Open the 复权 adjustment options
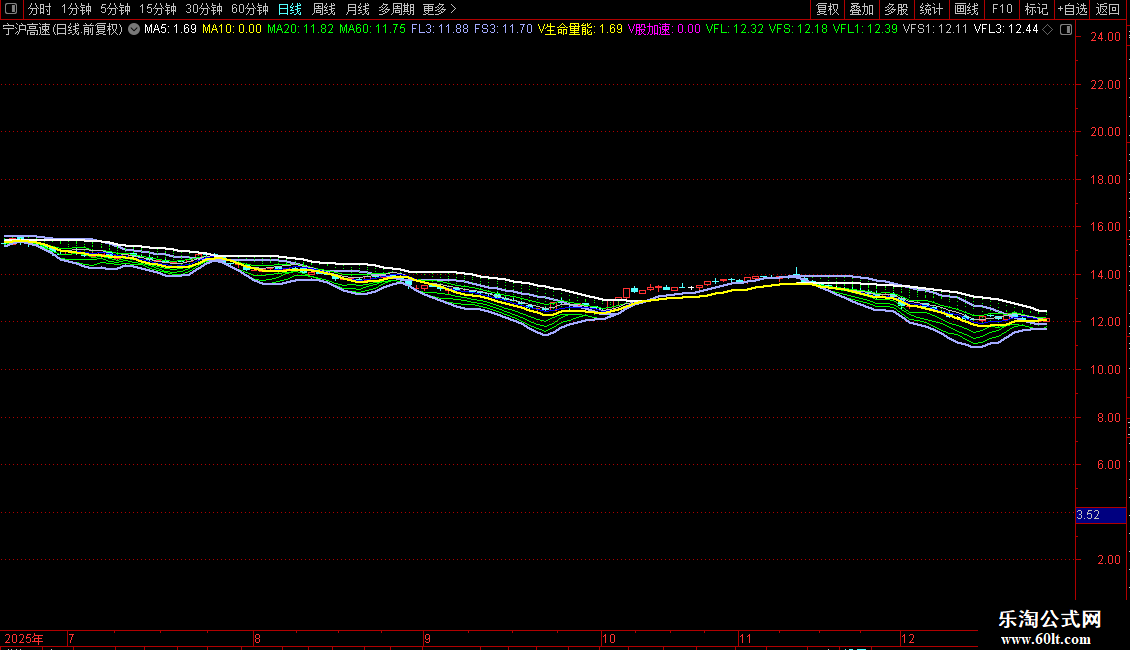This screenshot has height=650, width=1130. [x=827, y=9]
